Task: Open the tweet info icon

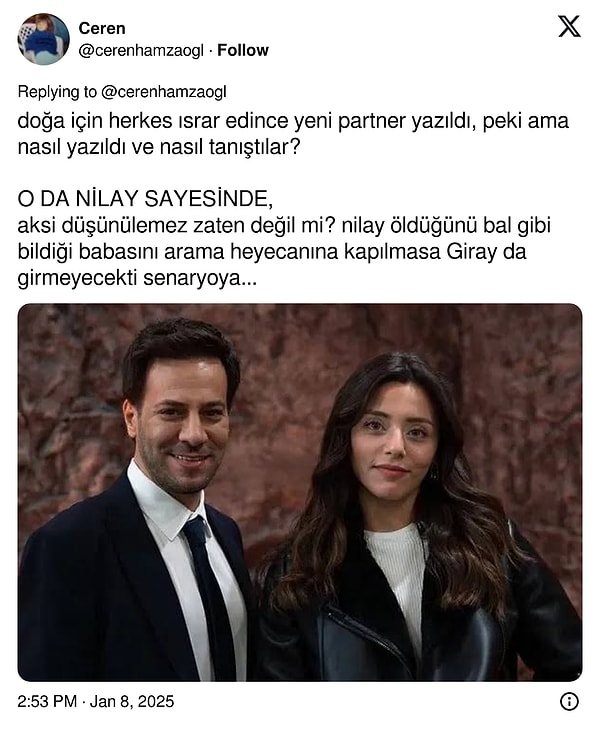Action: click(569, 701)
